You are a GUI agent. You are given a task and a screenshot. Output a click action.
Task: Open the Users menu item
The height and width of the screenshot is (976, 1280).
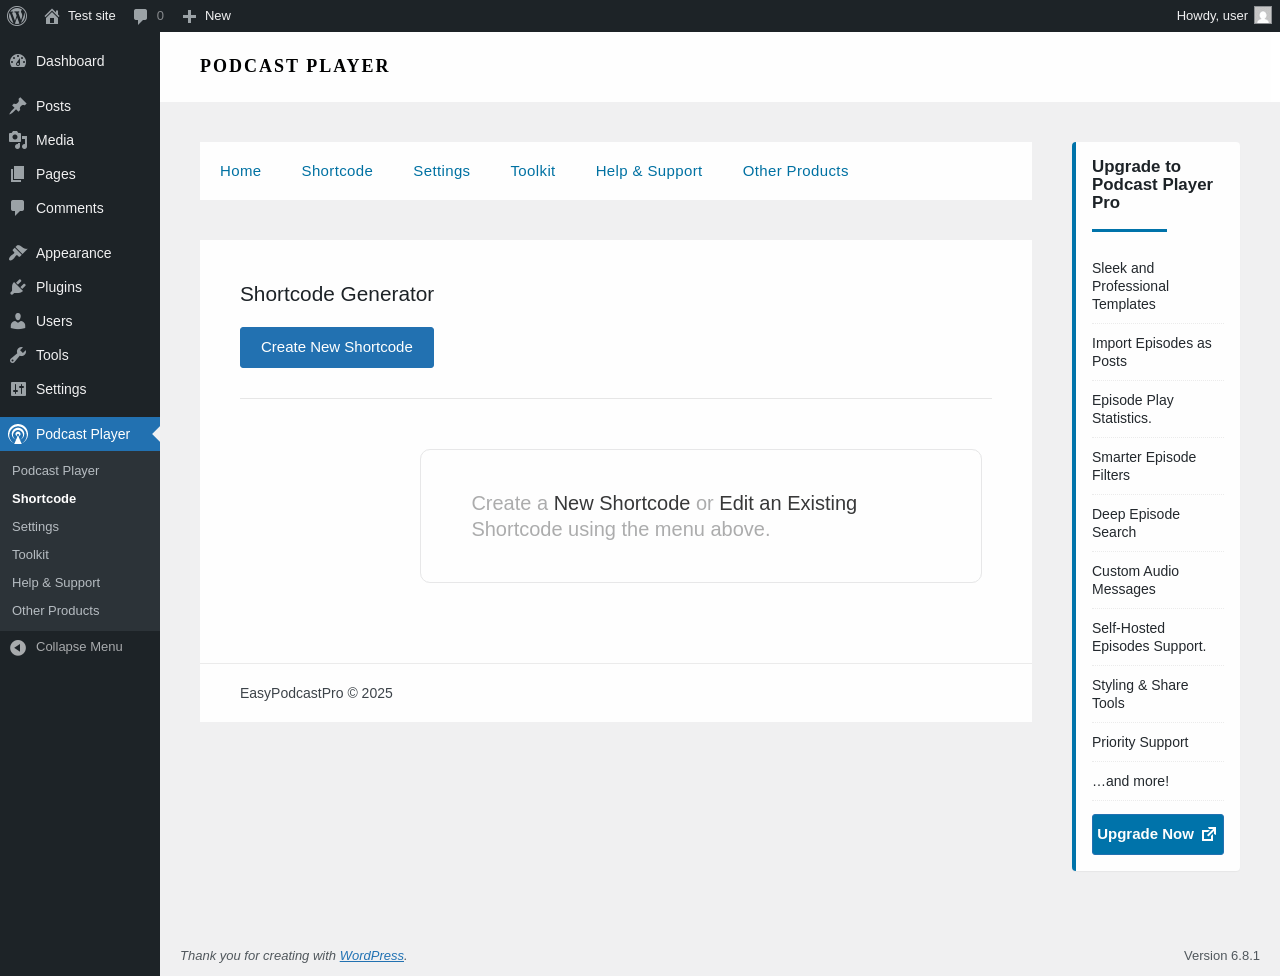80,321
